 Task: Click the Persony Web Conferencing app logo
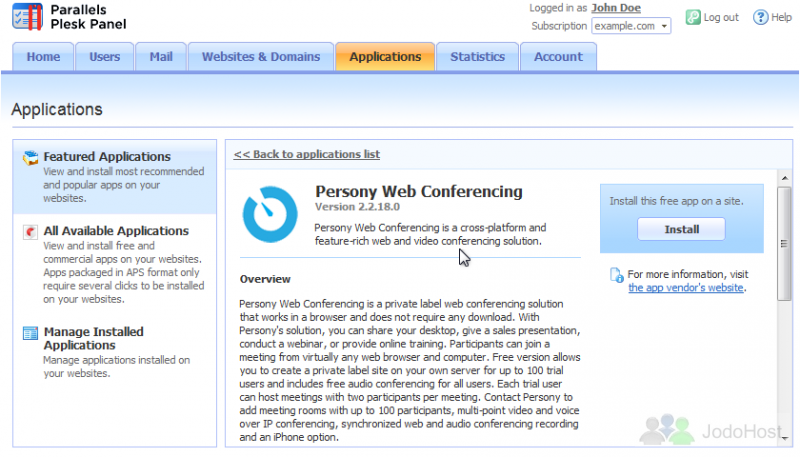270,214
